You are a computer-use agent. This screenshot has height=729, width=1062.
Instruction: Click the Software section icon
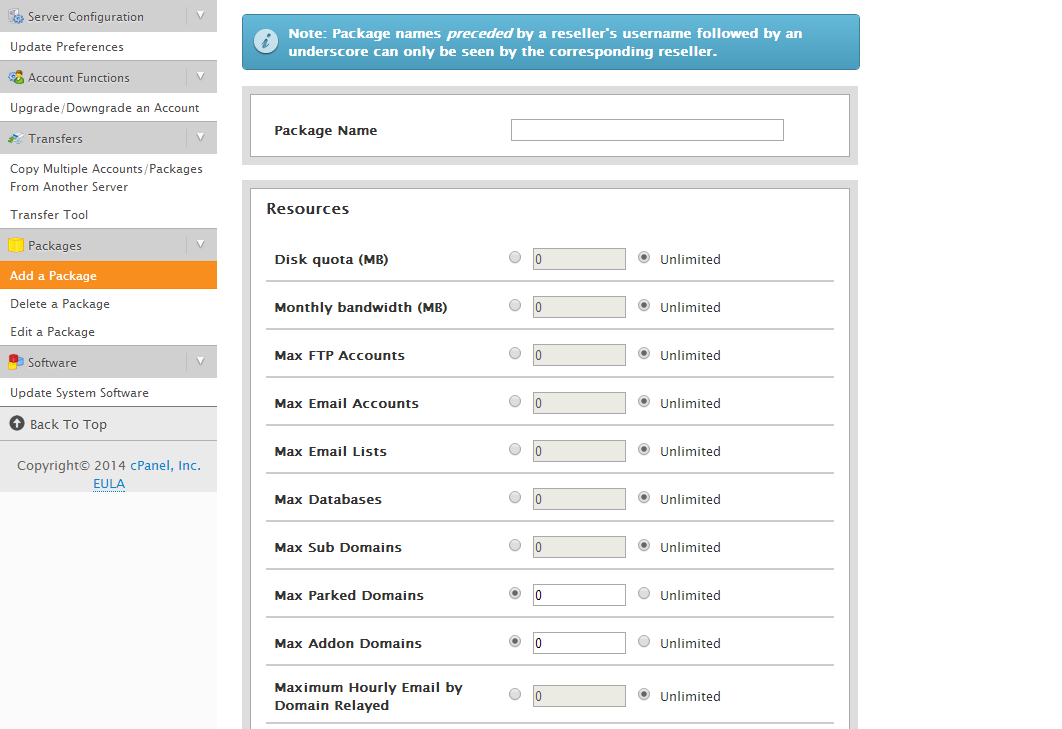[x=16, y=362]
